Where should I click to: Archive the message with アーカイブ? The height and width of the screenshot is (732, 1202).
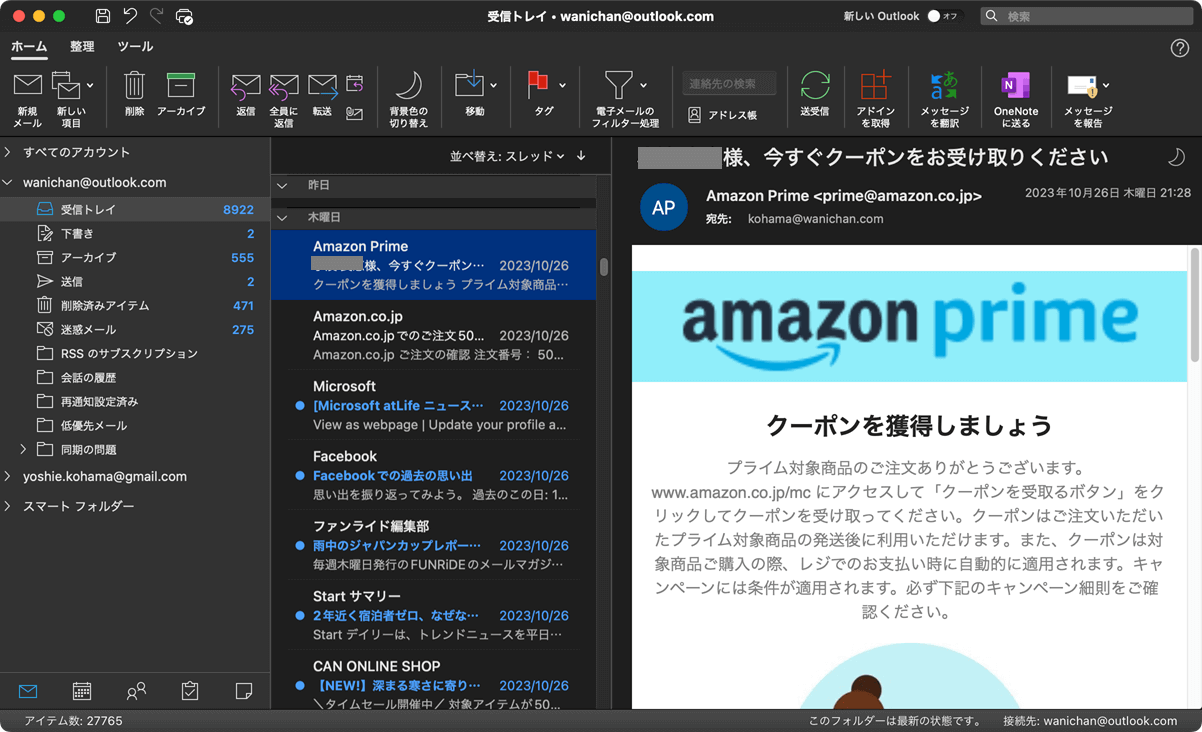[x=181, y=95]
